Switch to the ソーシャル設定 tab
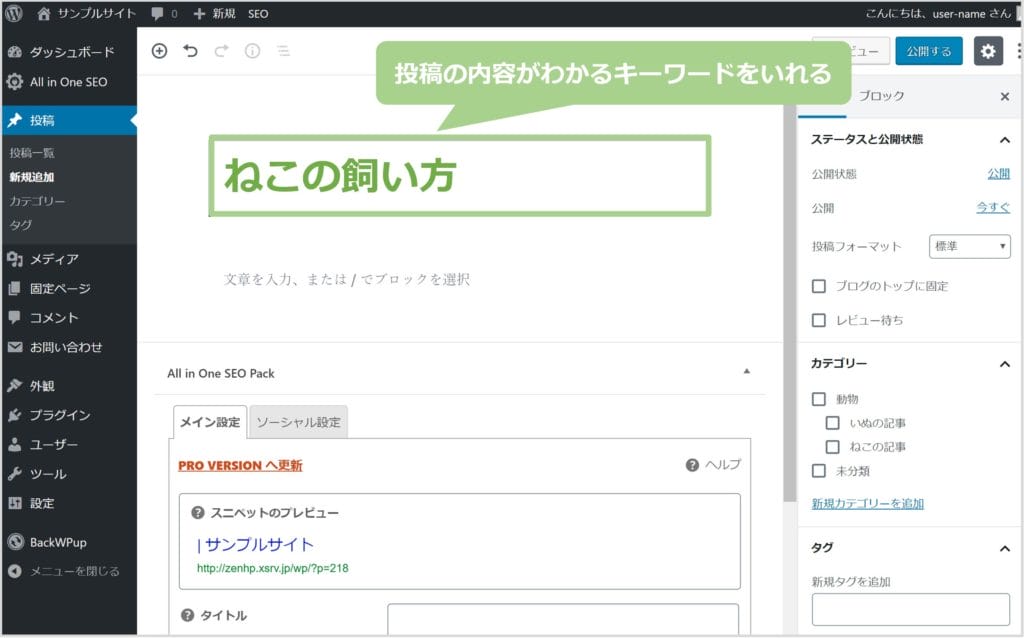The image size is (1024, 638). (298, 422)
